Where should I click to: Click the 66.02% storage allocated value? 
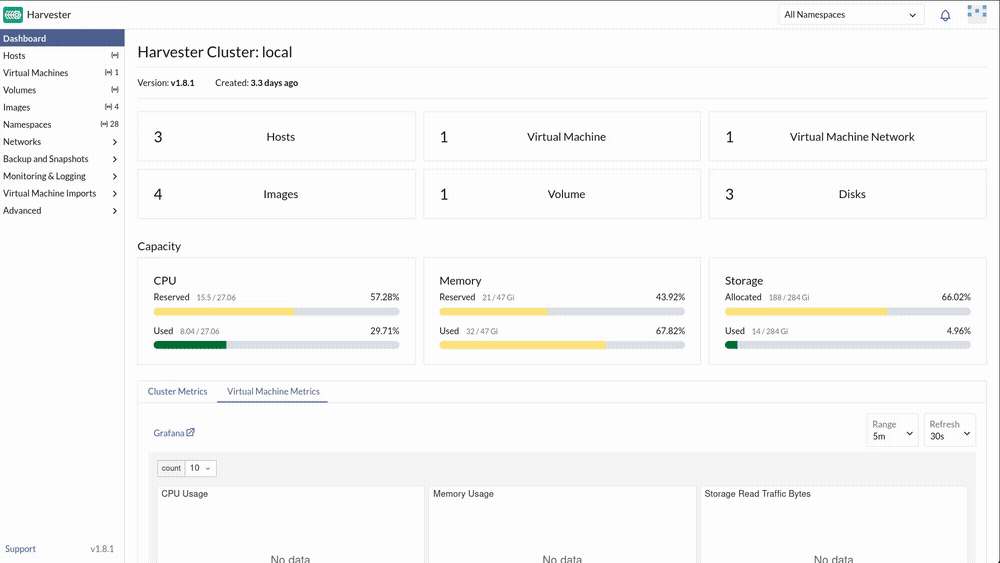[x=956, y=297]
